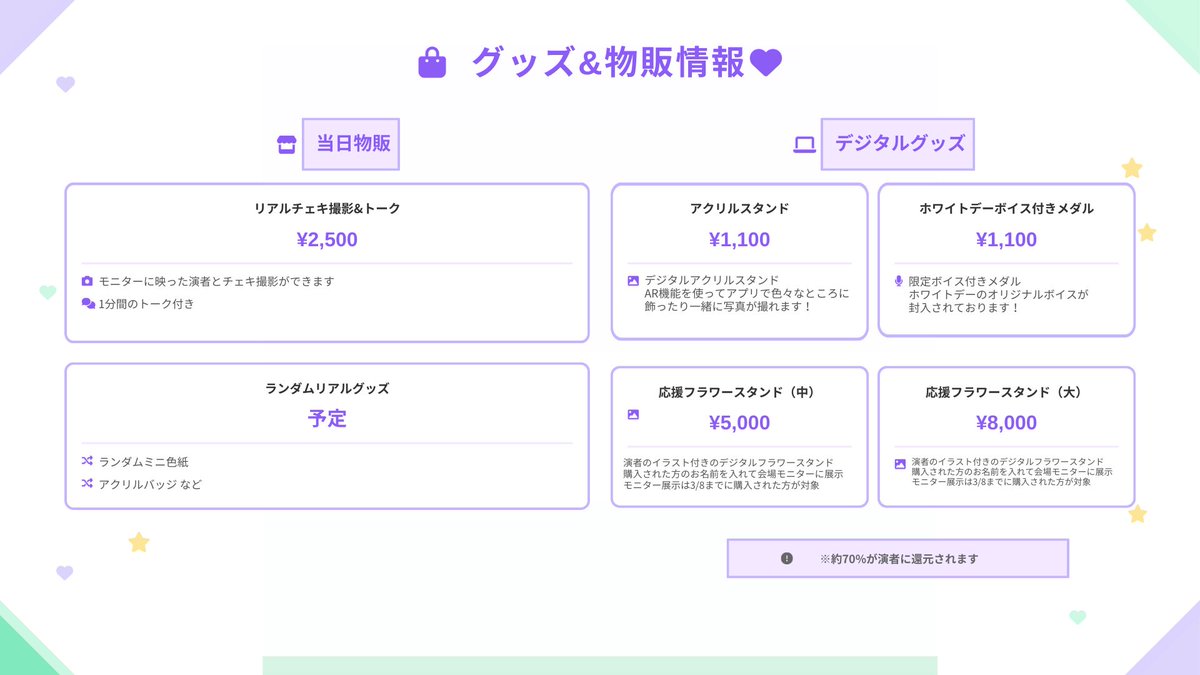Select the 当日物販 section label
This screenshot has height=675, width=1200.
click(x=351, y=143)
